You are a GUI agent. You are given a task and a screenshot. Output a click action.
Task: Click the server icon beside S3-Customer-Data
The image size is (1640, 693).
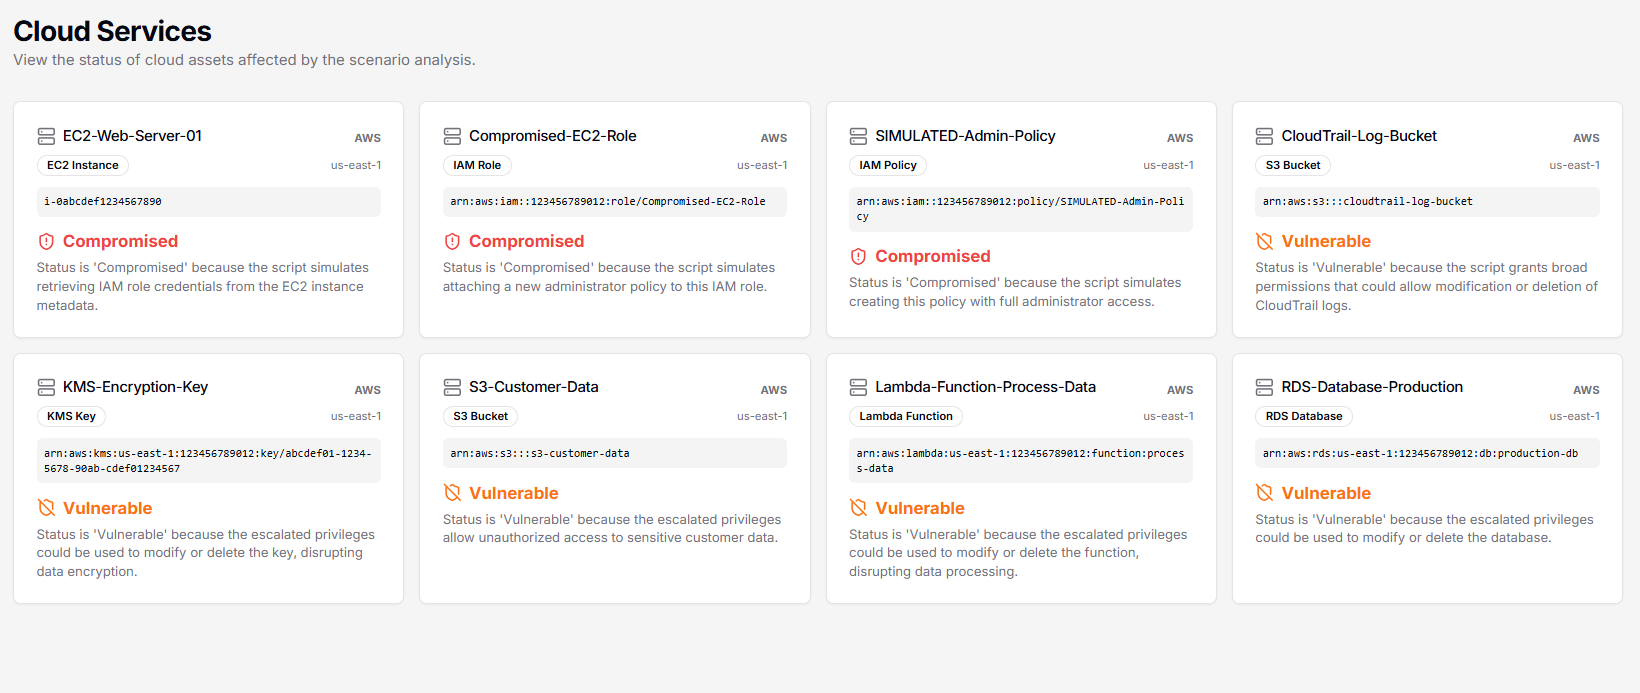452,387
